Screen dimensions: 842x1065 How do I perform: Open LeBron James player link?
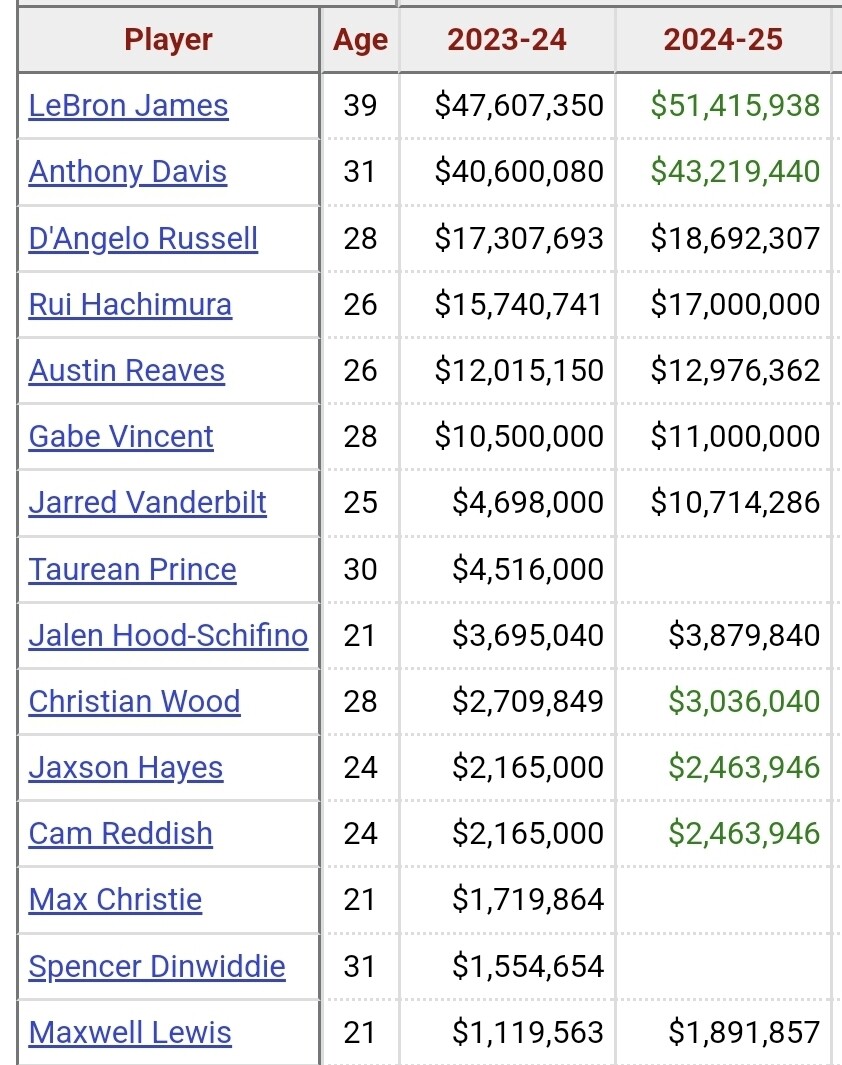(x=128, y=105)
